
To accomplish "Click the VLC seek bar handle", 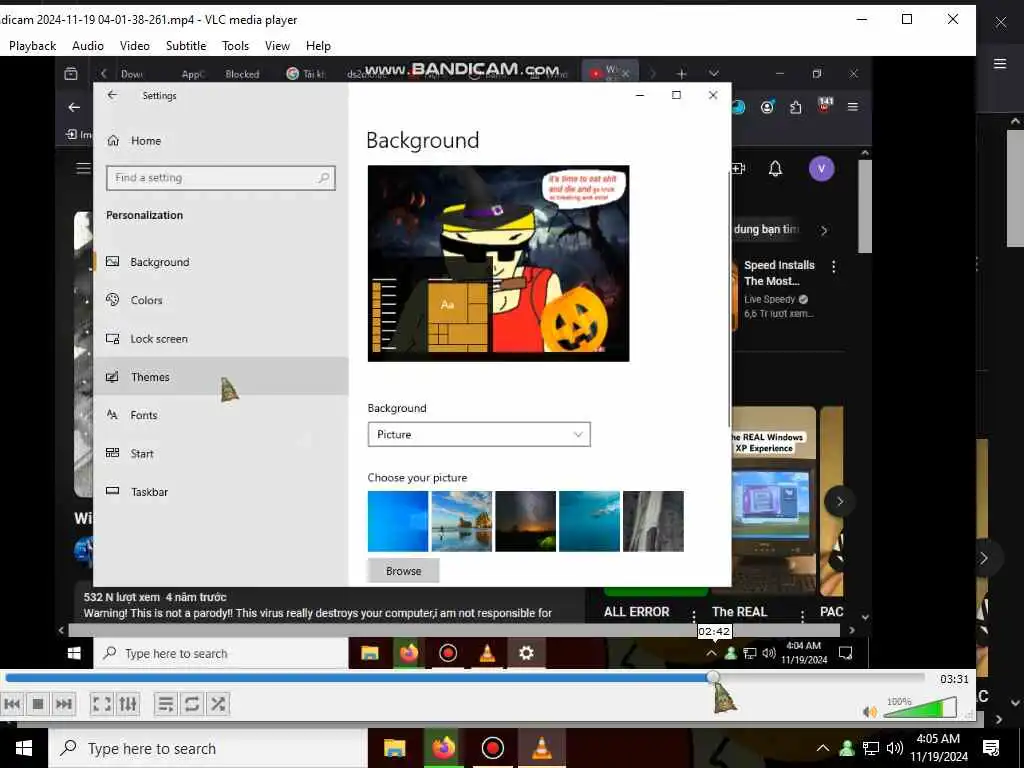I will [x=714, y=678].
